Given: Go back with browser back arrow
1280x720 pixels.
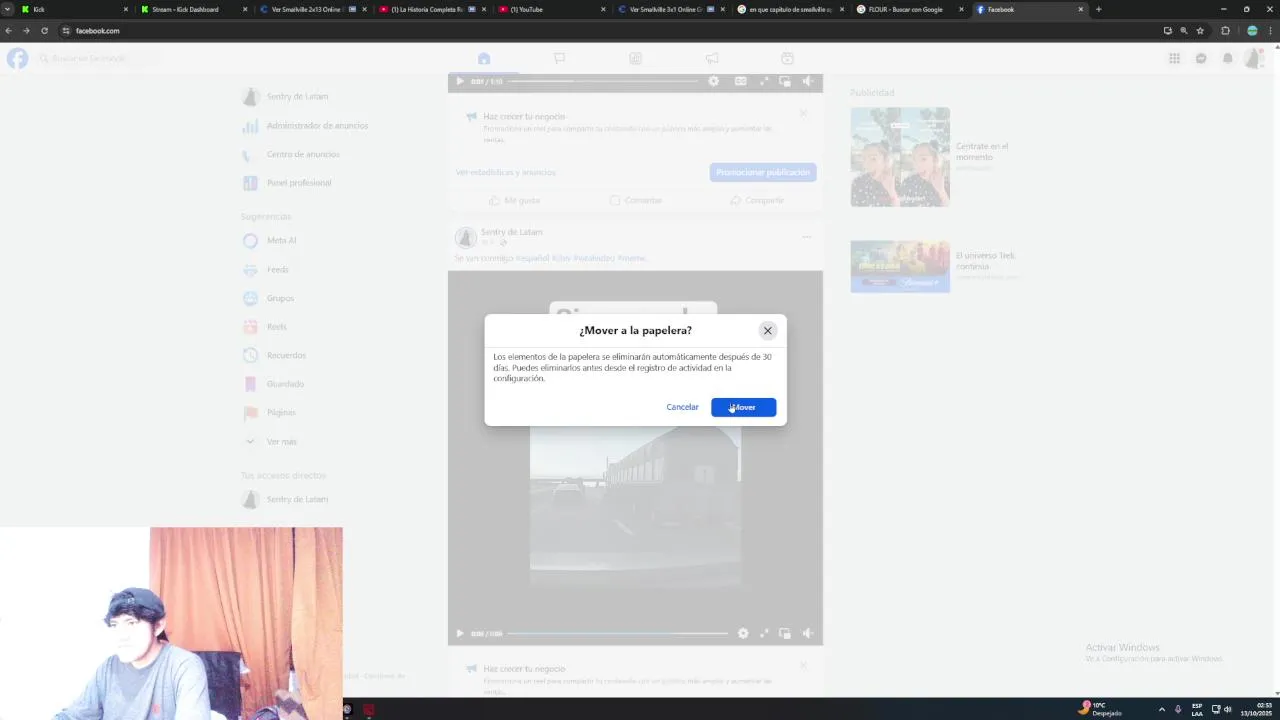Looking at the screenshot, I should [9, 31].
